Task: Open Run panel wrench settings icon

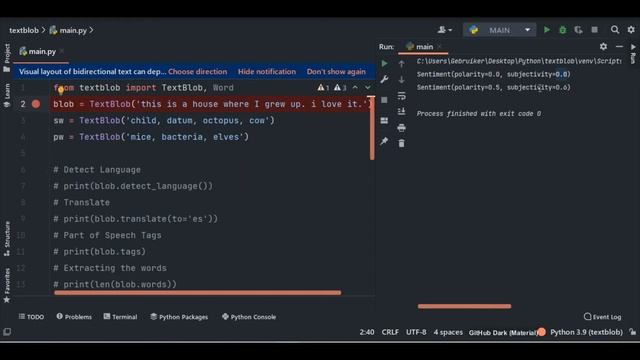Action: [x=384, y=79]
